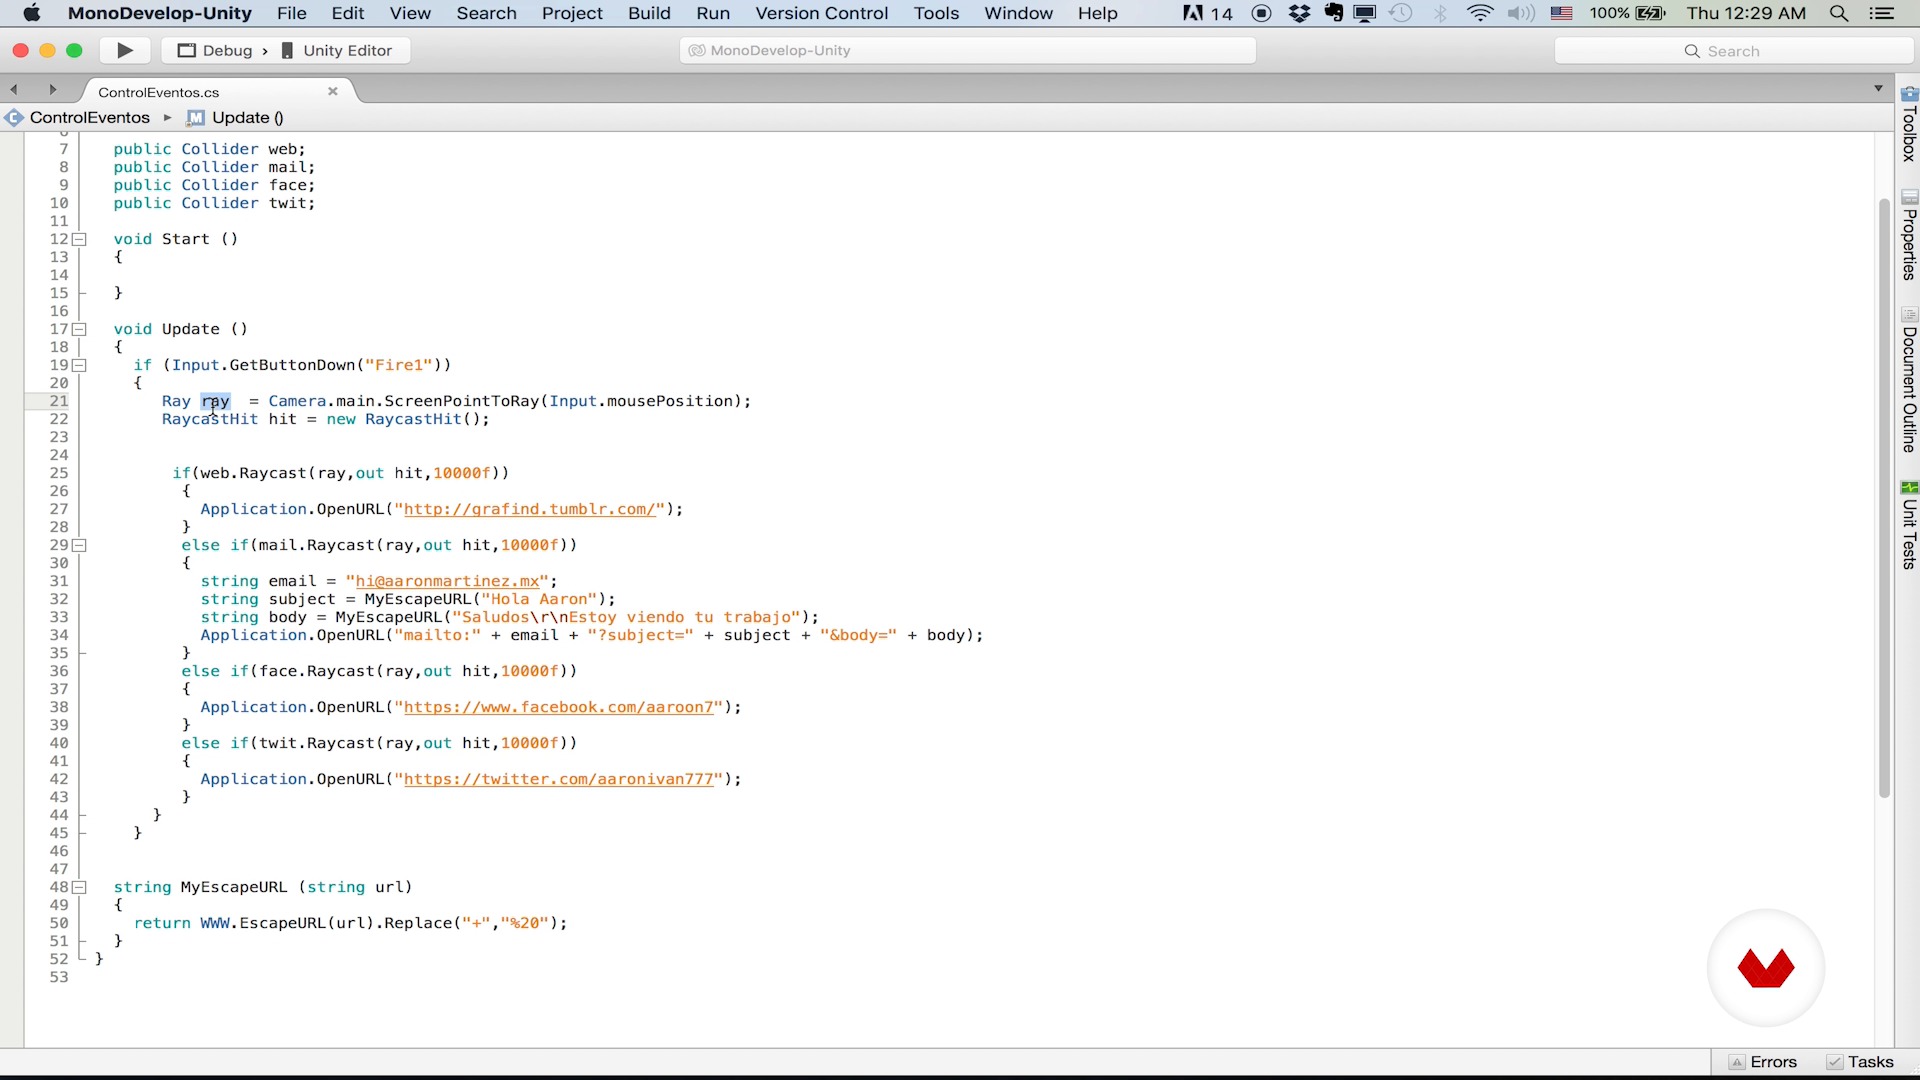Click the highlighted ray variable on line 21
This screenshot has height=1080, width=1920.
(x=216, y=401)
